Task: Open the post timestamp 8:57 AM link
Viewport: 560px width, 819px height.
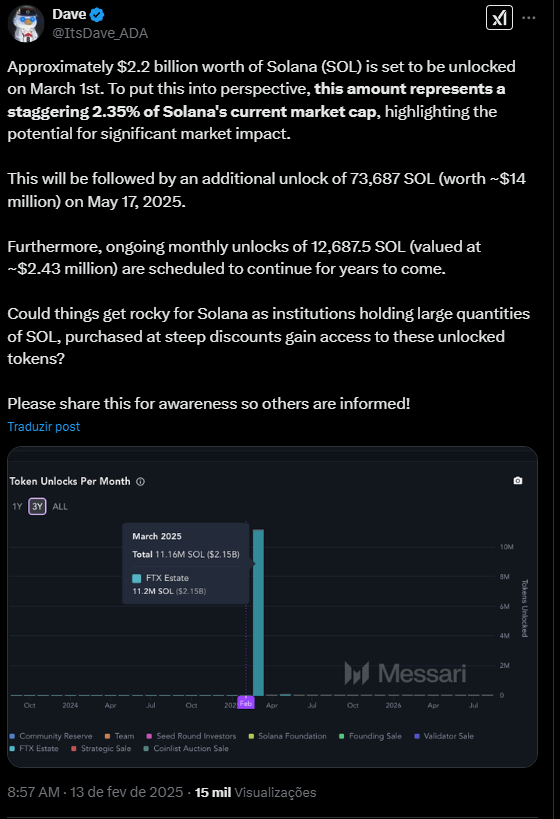Action: pos(33,792)
